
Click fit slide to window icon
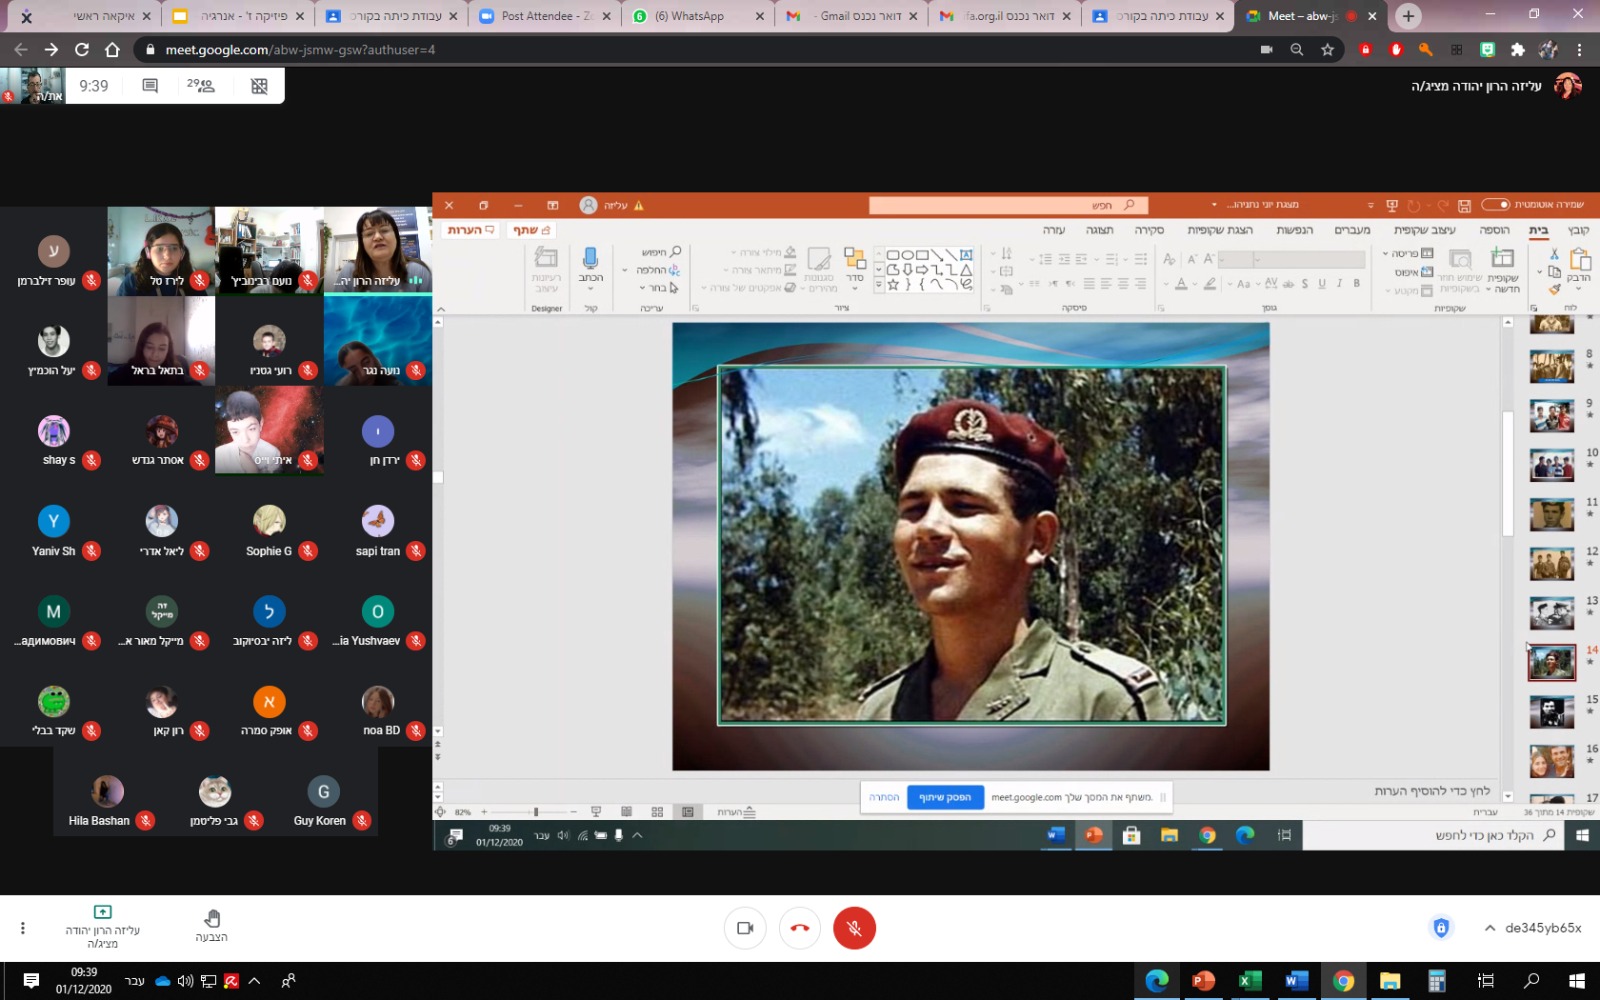point(441,812)
